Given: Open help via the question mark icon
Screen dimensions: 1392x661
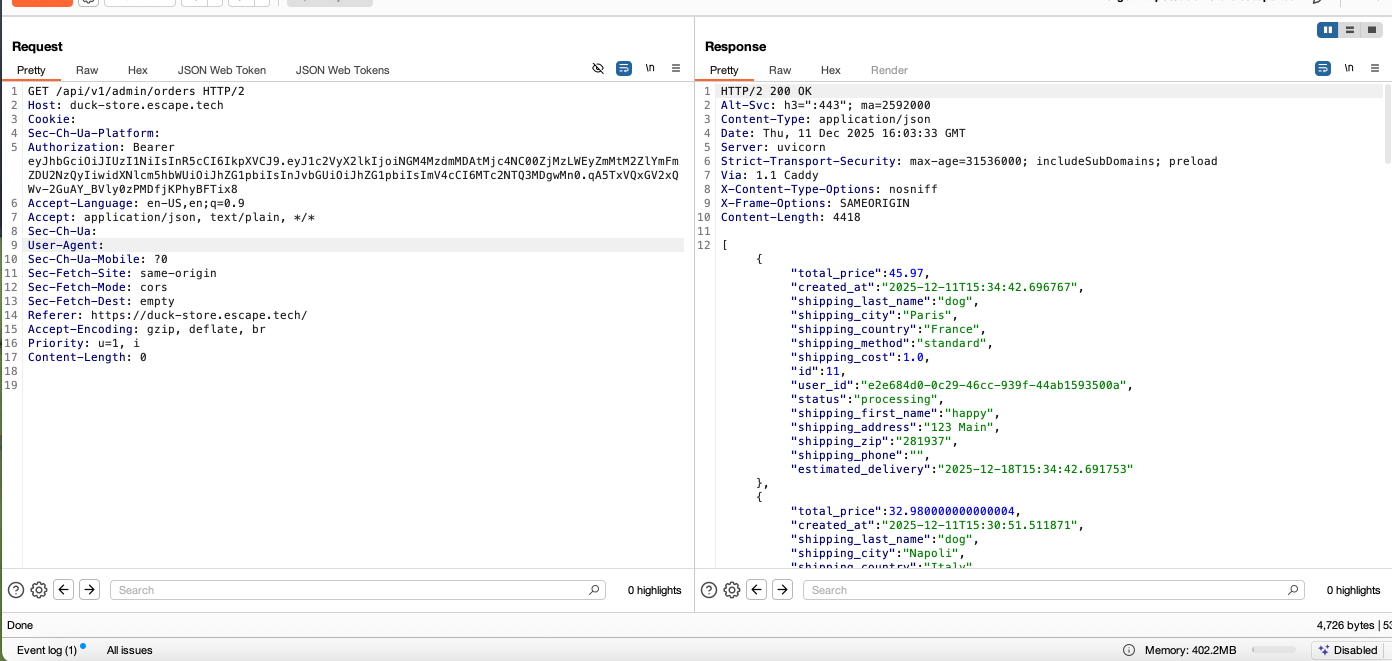Looking at the screenshot, I should coord(15,589).
